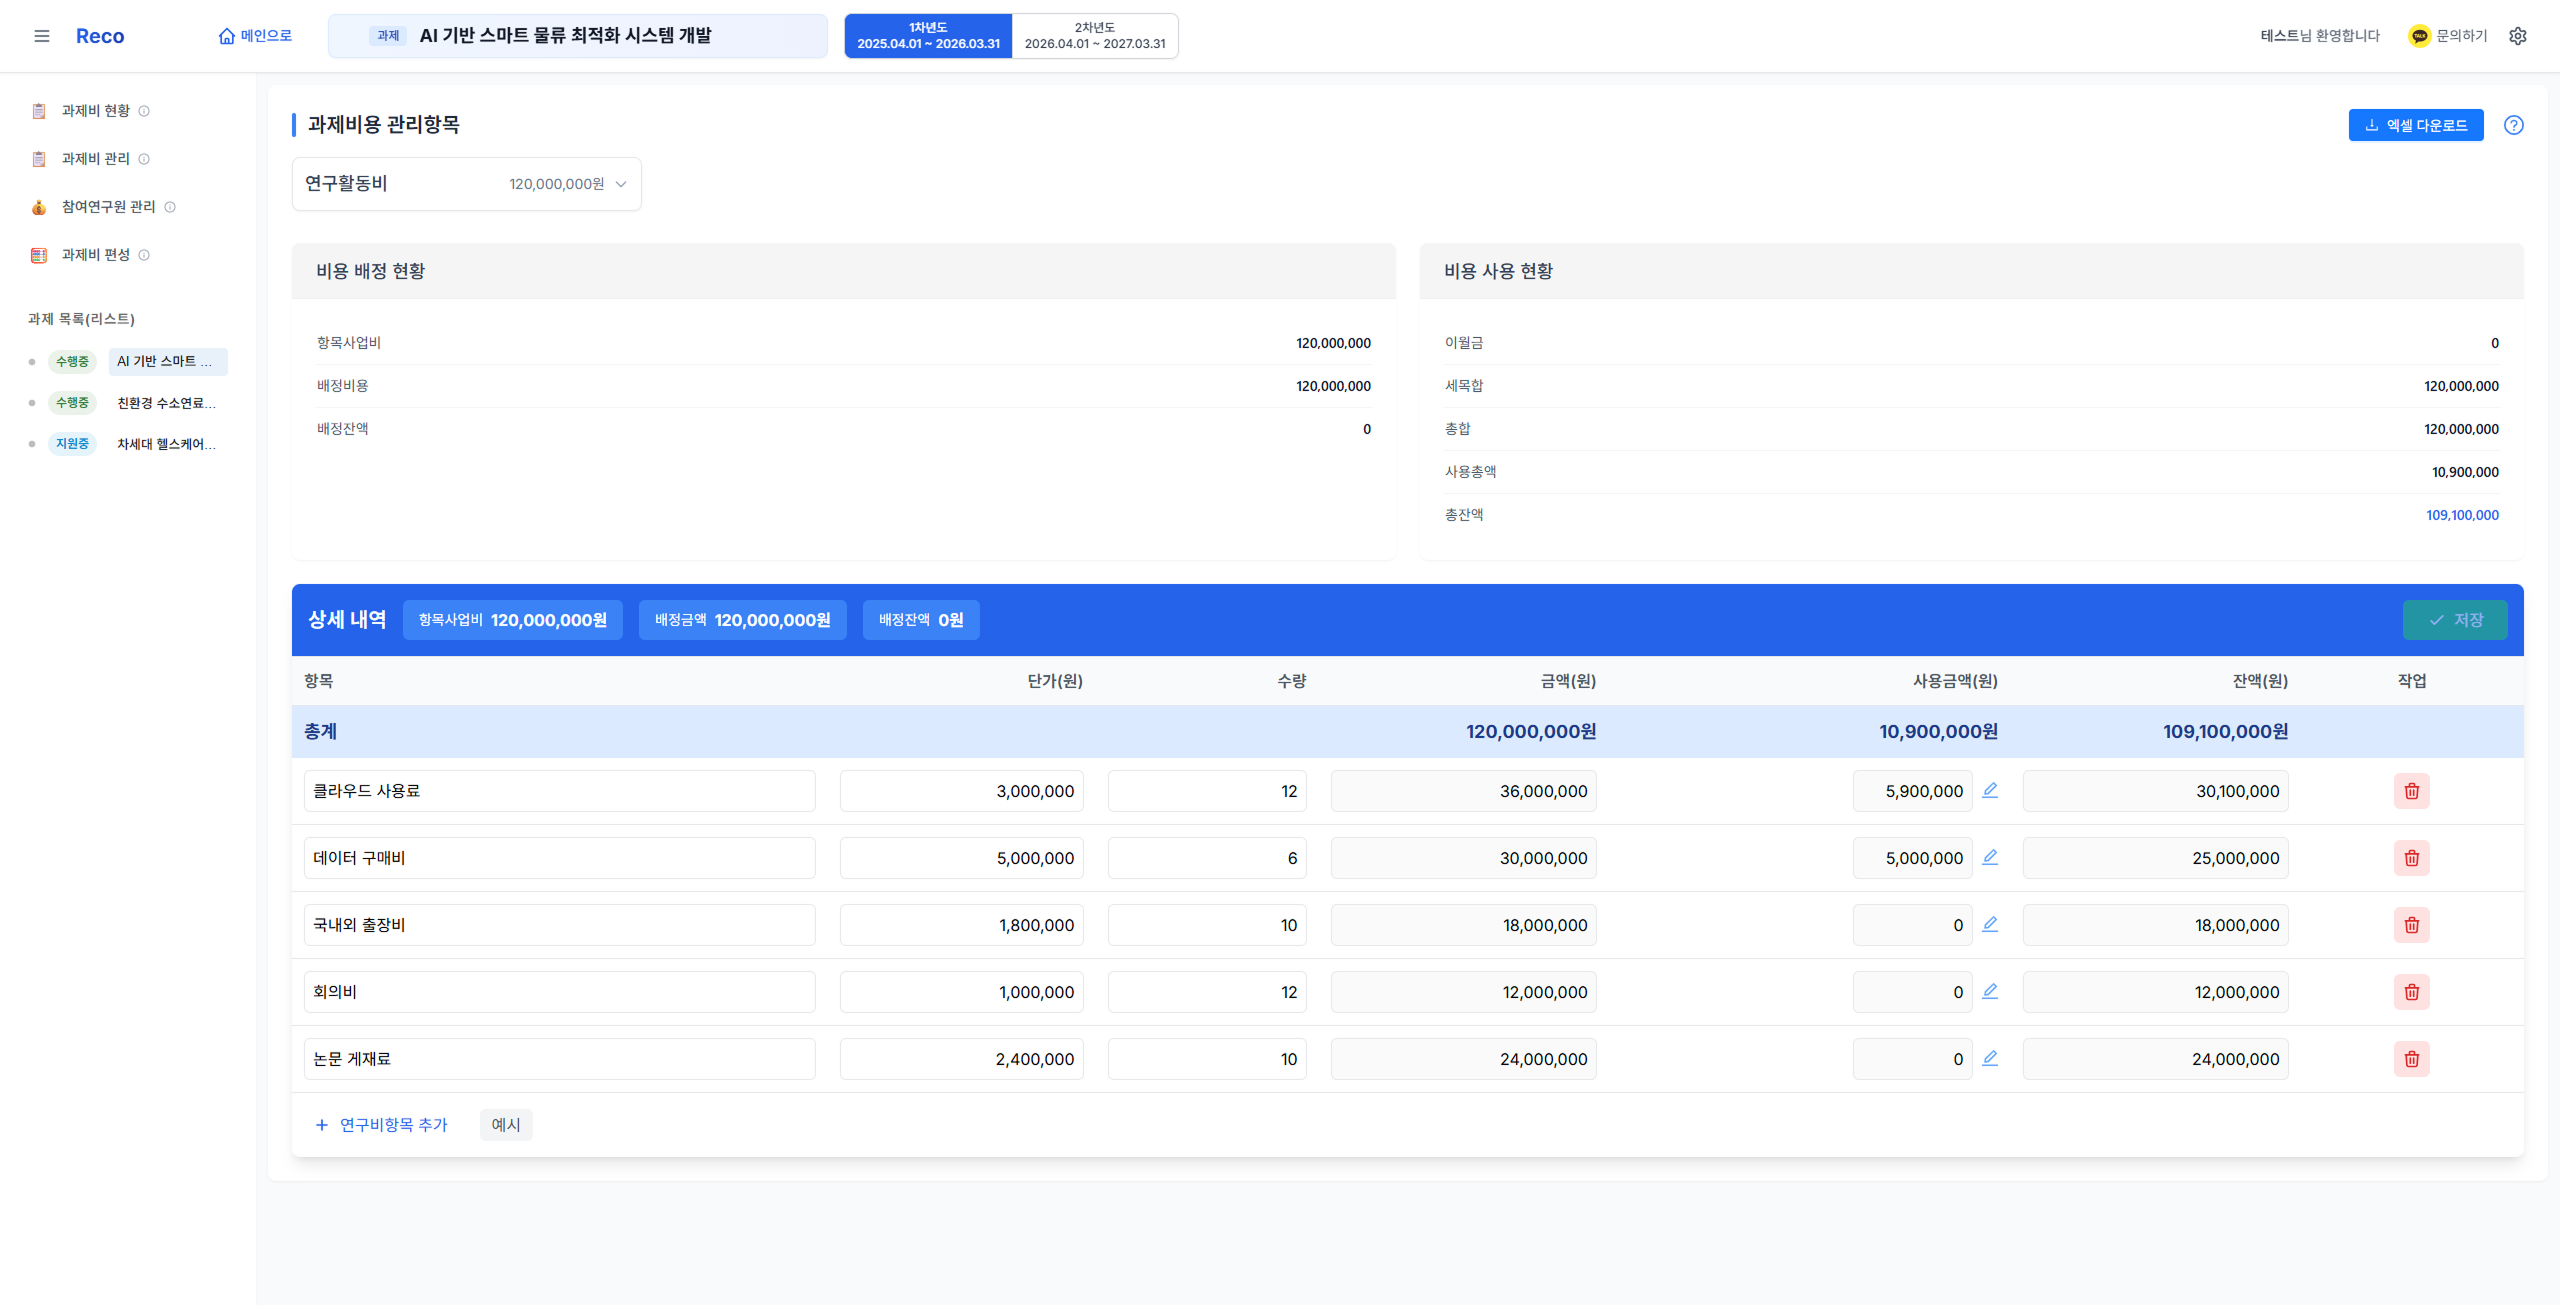Screen dimensions: 2560x1305
Task: Open the hamburger menu icon
Action: 42,36
